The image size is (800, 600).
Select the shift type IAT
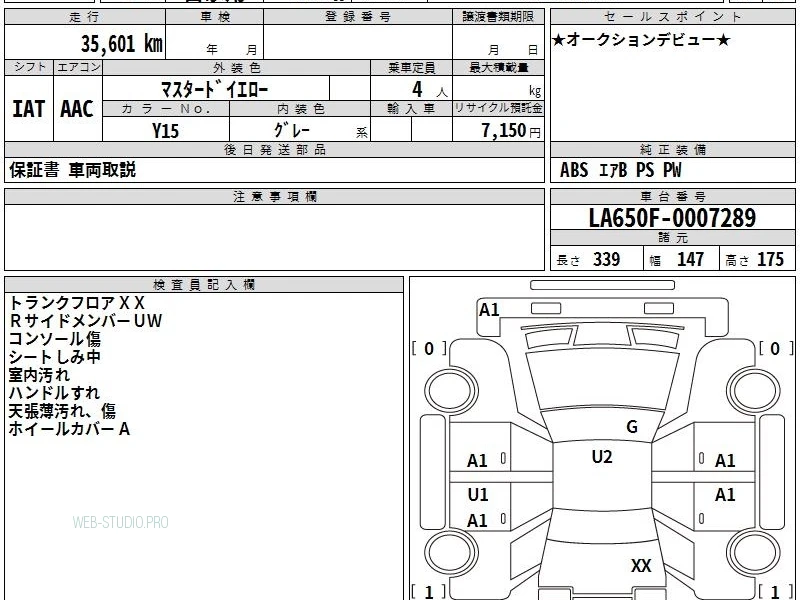coord(29,109)
